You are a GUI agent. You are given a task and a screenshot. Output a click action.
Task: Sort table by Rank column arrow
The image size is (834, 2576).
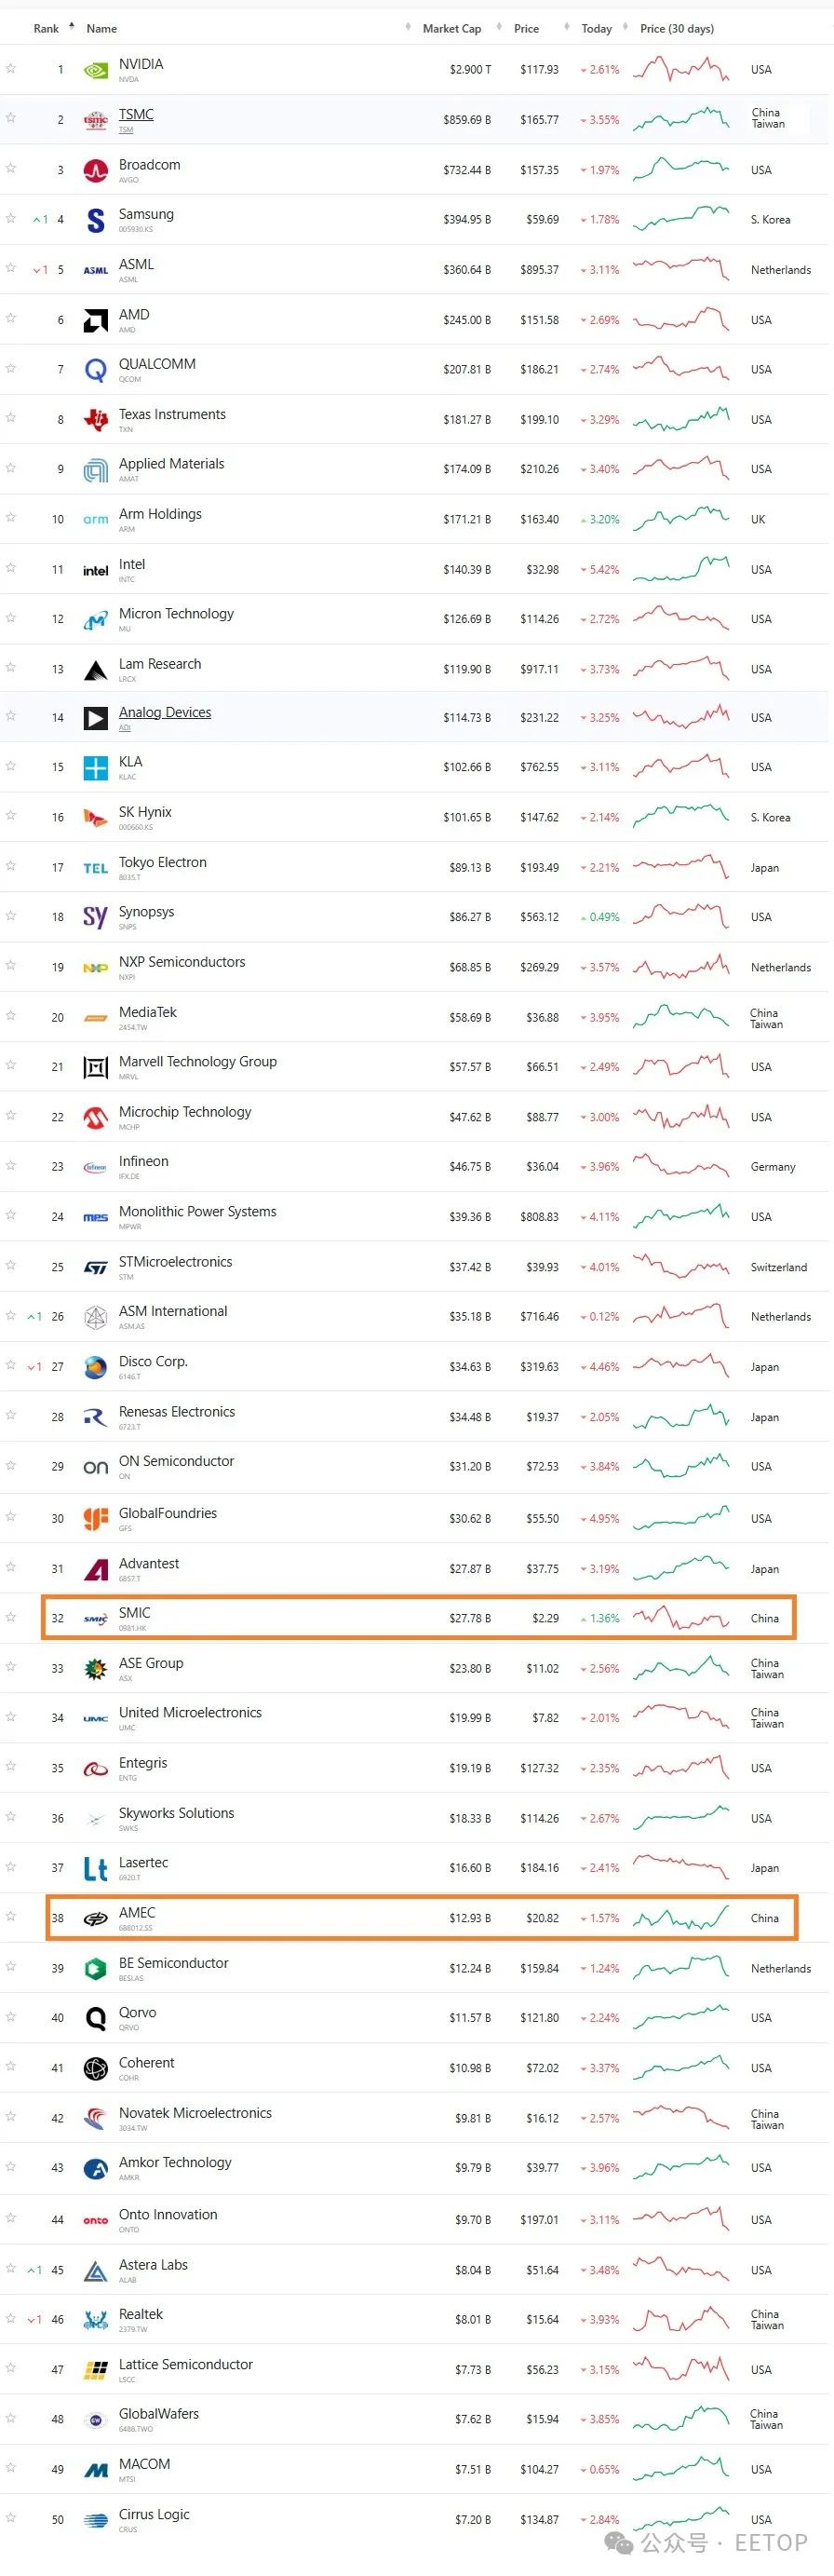[x=71, y=26]
